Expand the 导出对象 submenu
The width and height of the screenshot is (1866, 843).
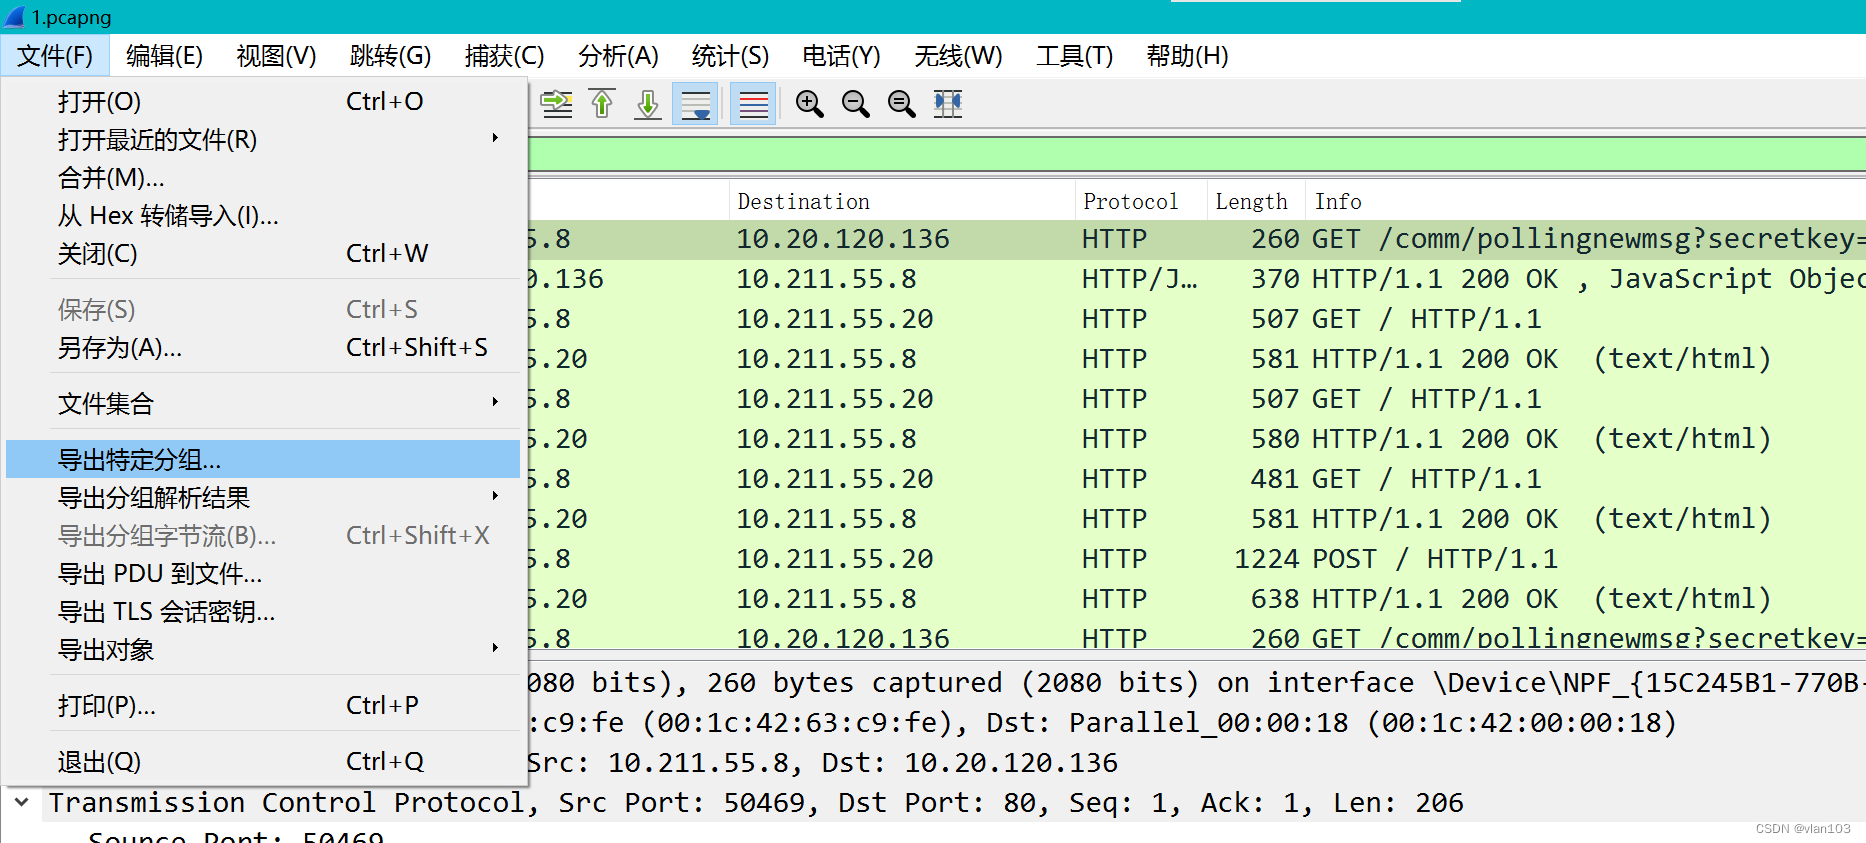[263, 650]
